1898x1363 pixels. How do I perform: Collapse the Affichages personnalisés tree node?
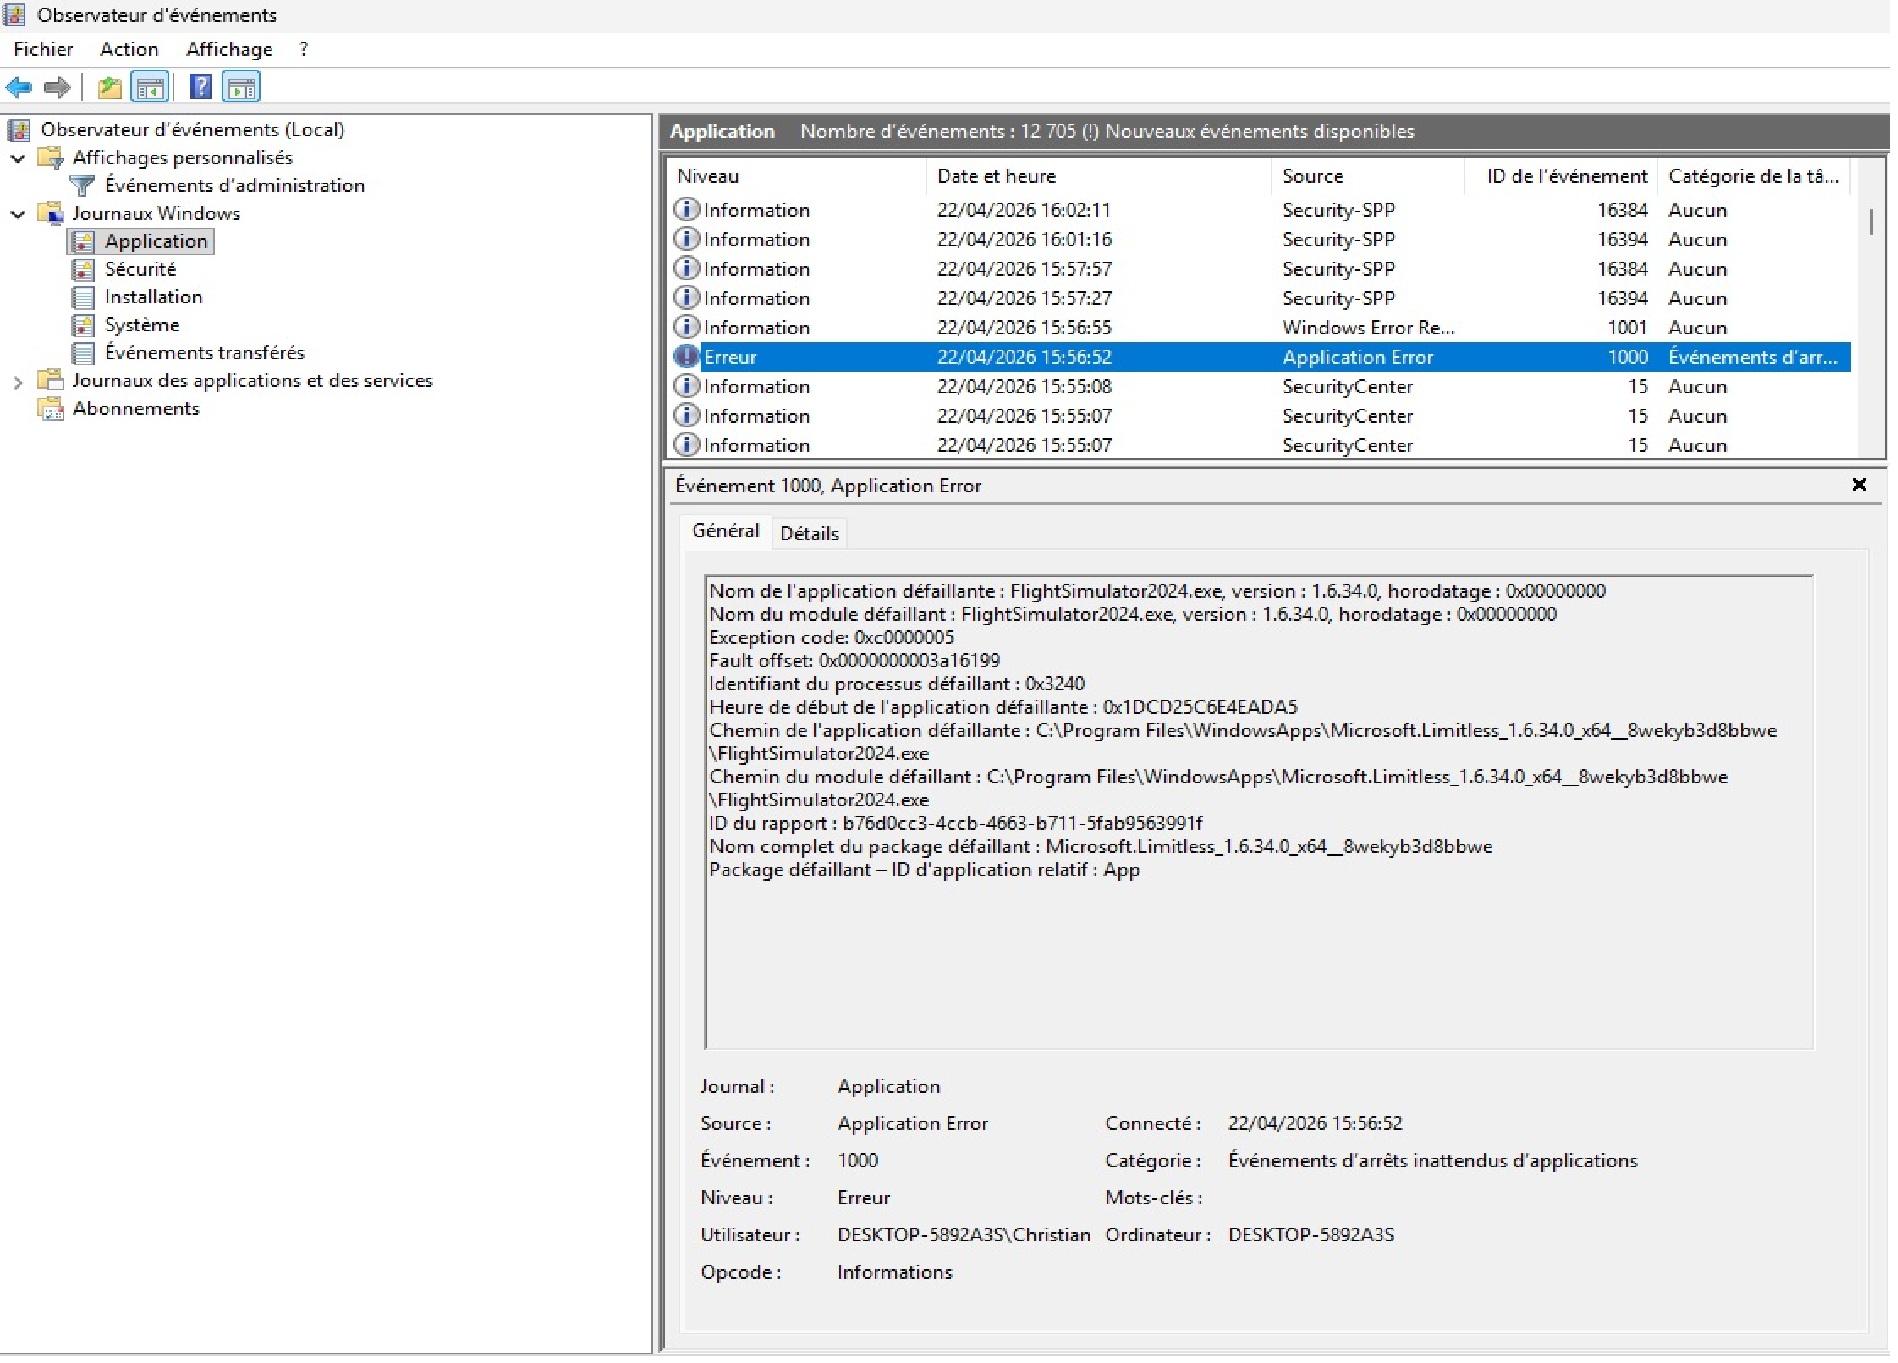18,159
